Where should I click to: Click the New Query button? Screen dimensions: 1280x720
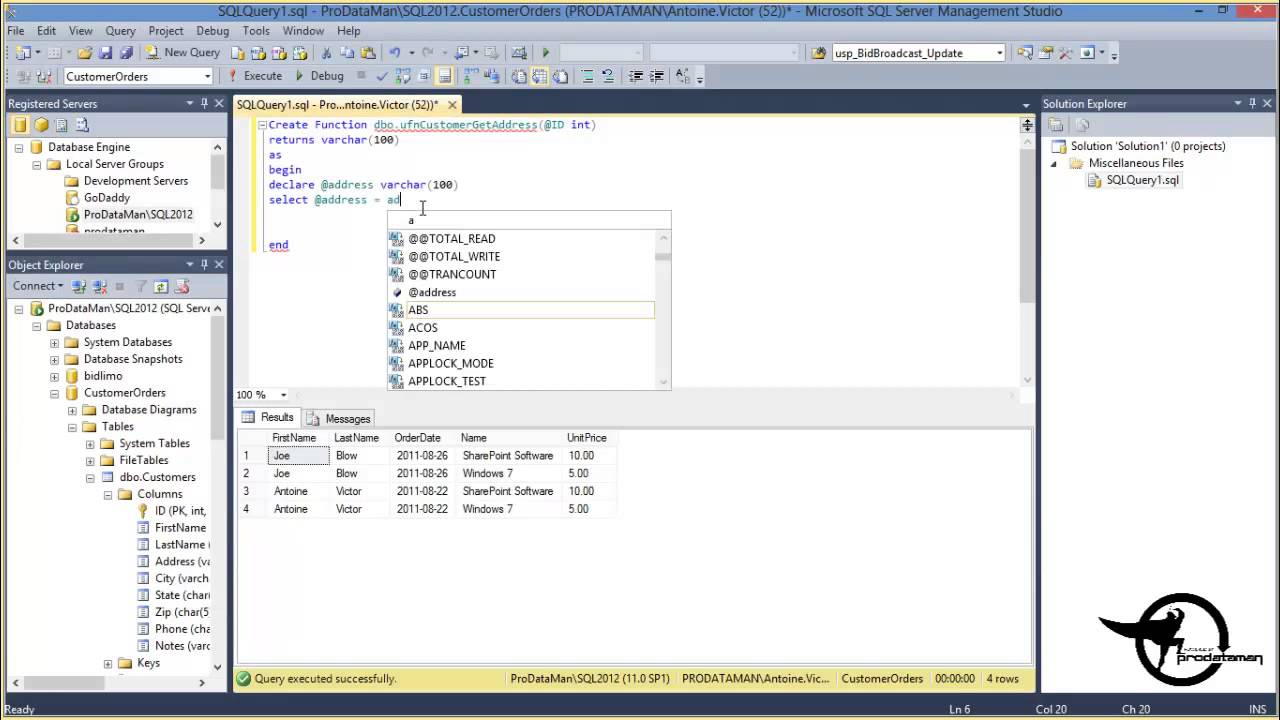click(183, 52)
